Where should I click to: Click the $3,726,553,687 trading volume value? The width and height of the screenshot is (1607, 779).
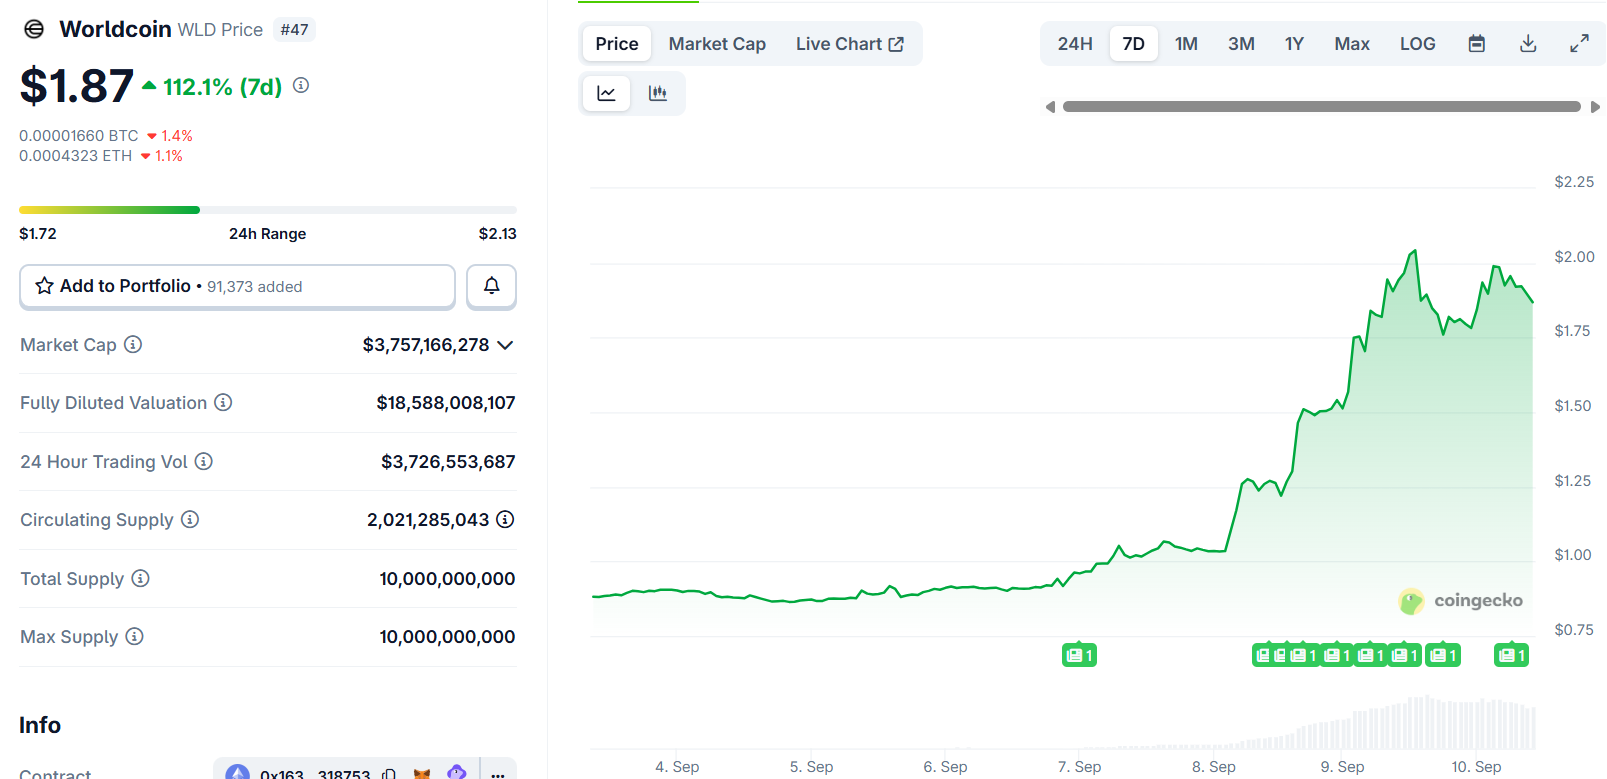448,462
